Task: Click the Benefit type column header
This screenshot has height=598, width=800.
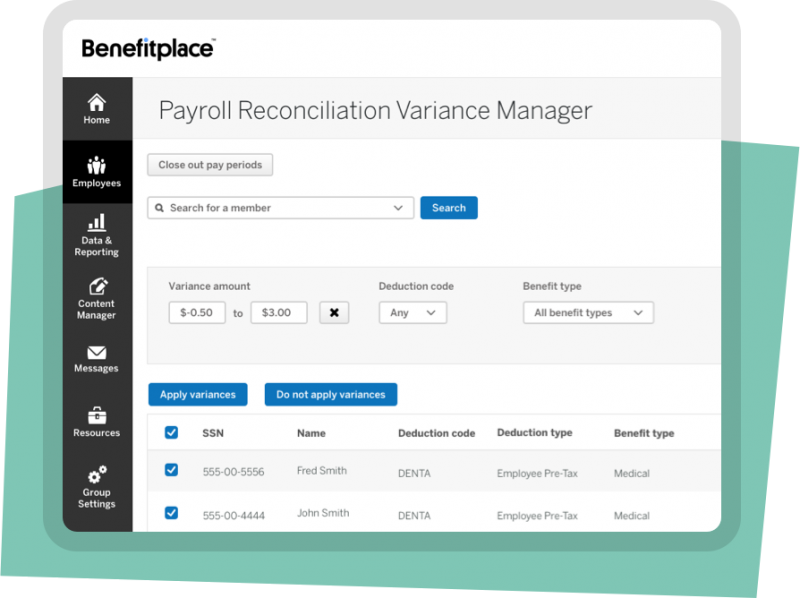Action: (644, 433)
